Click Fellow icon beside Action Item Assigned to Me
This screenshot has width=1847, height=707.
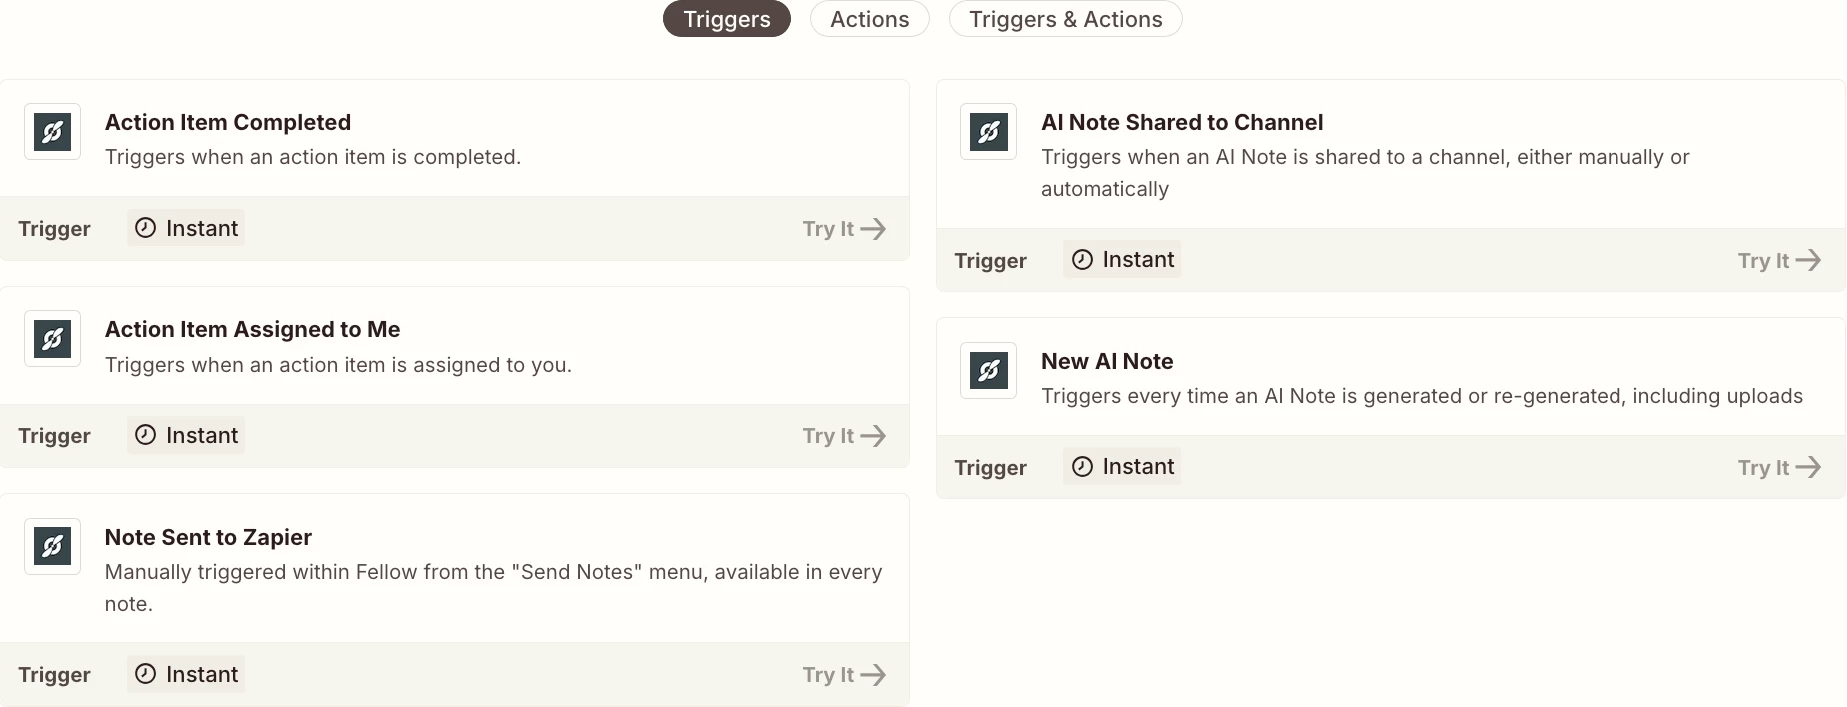pyautogui.click(x=52, y=339)
